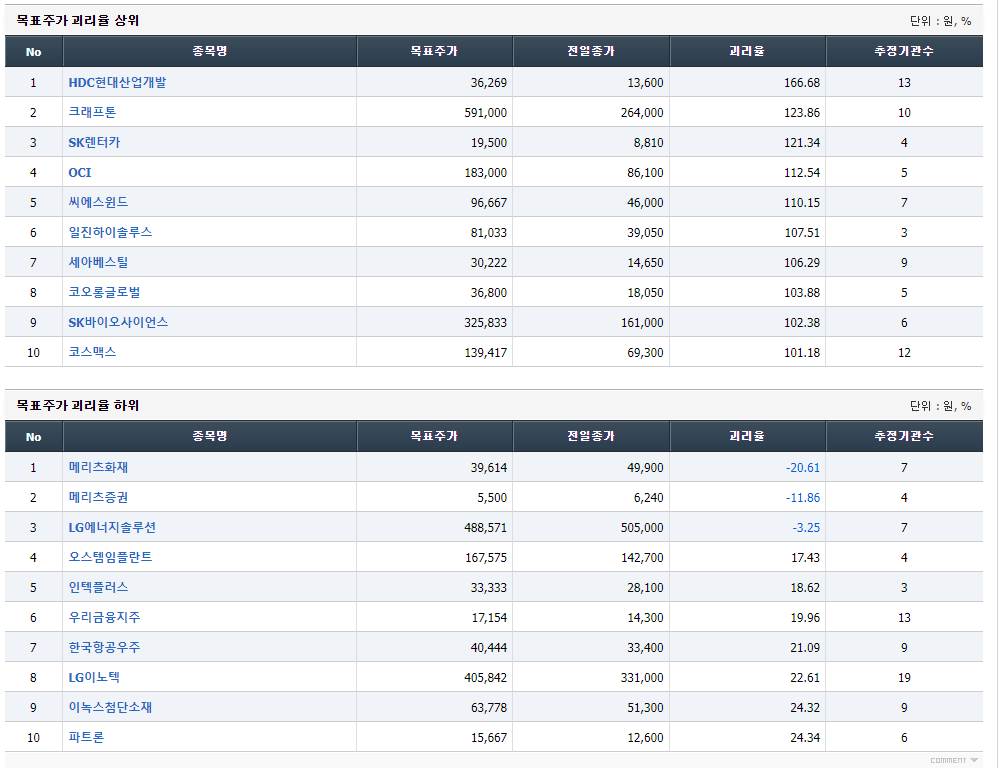Click the 추정기관수 header in upper table

(904, 51)
